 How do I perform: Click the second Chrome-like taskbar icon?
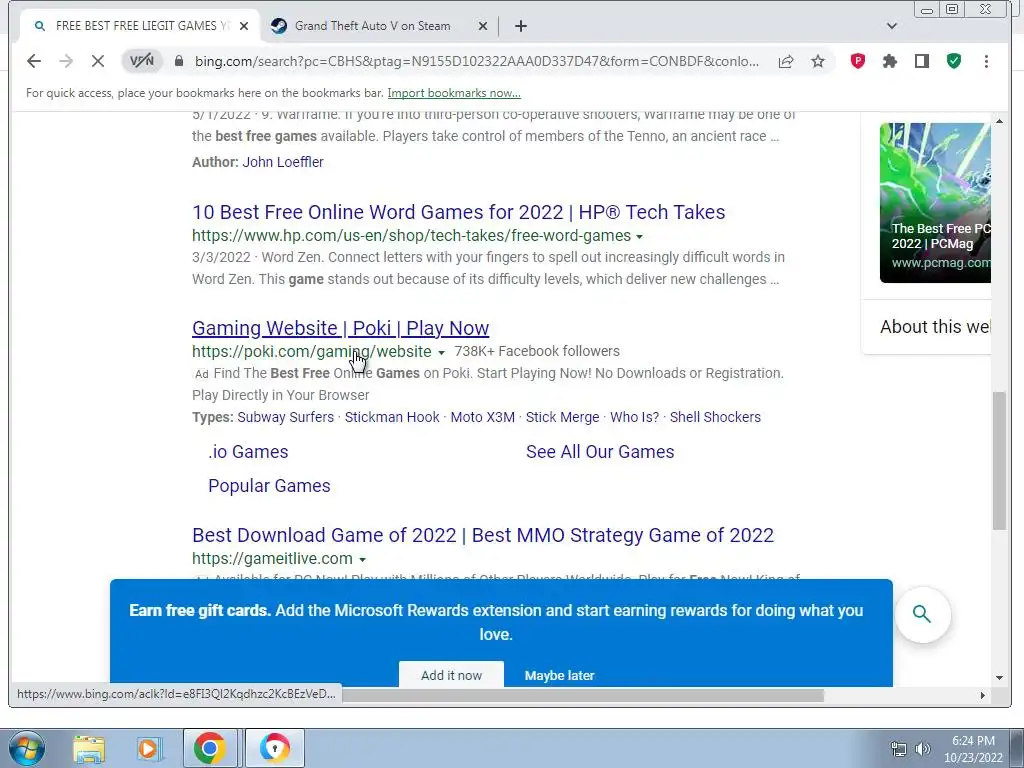click(275, 748)
